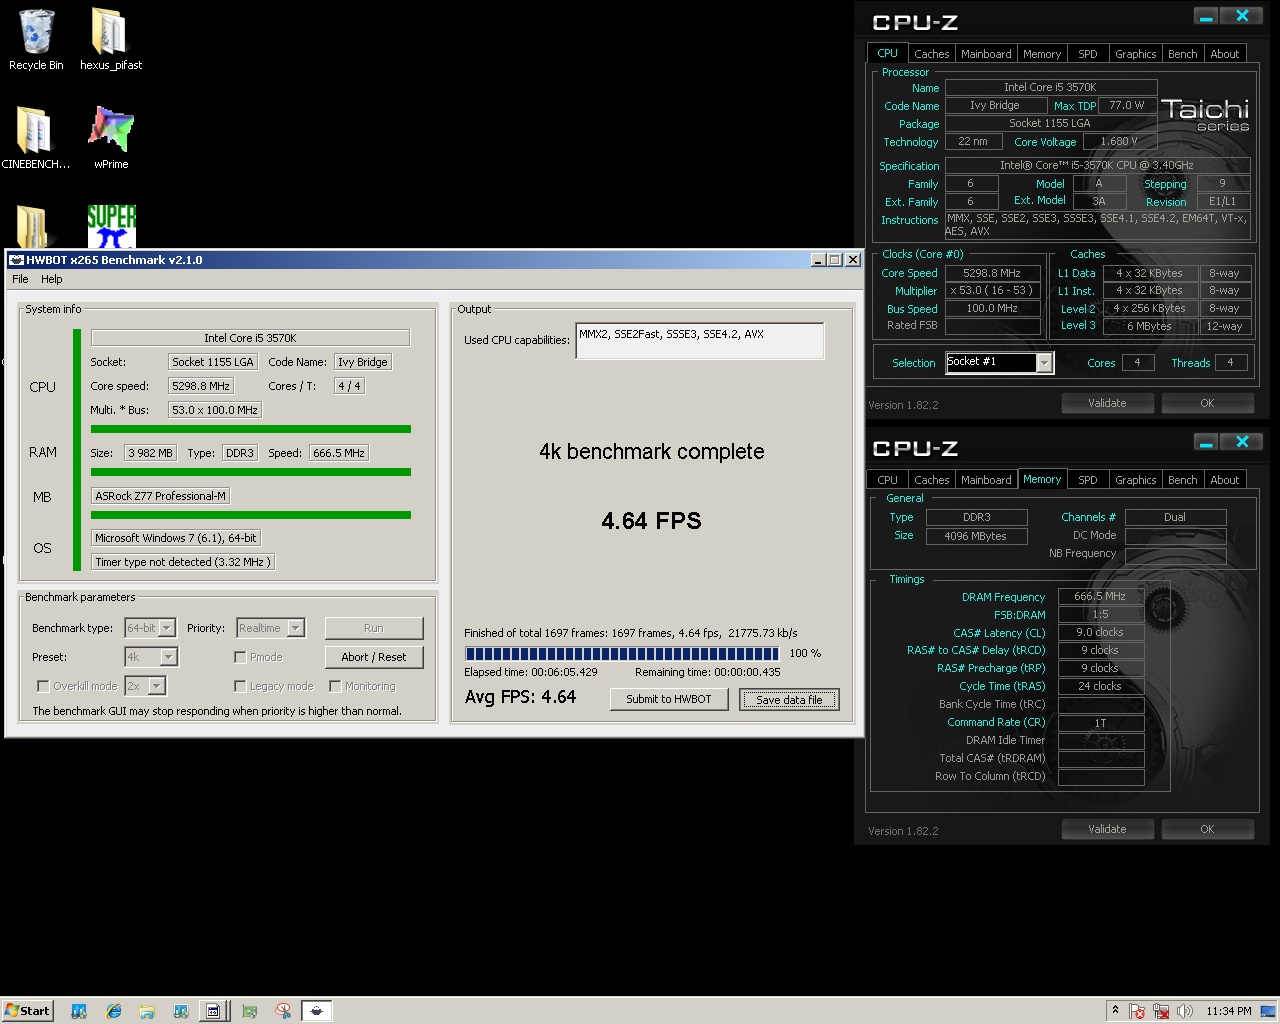Click OK in the lower CPU-Z Memory window
Viewport: 1280px width, 1024px height.
pyautogui.click(x=1207, y=829)
